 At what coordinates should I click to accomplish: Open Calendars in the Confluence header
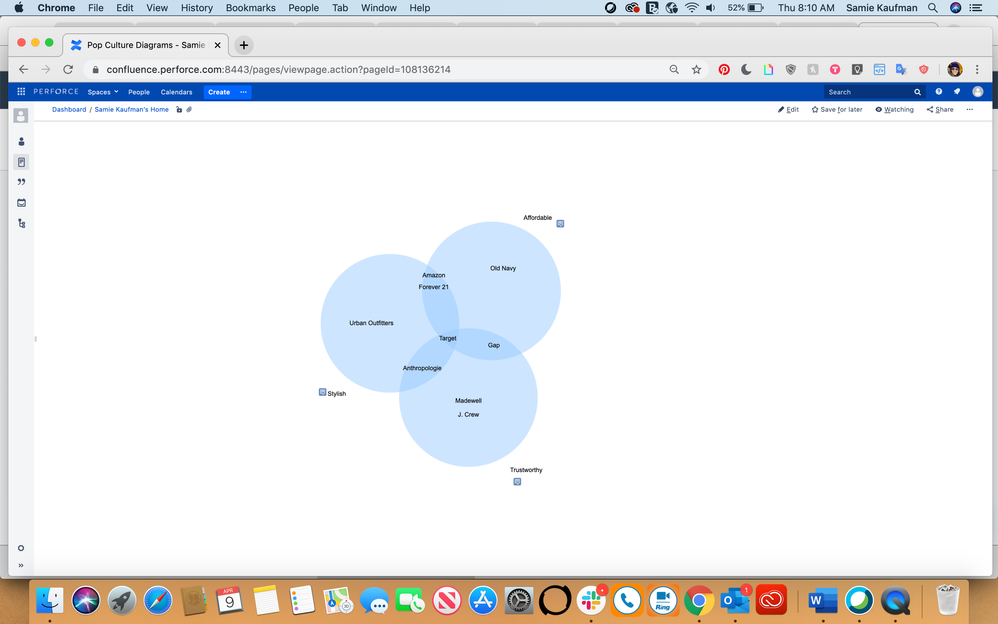click(x=176, y=92)
